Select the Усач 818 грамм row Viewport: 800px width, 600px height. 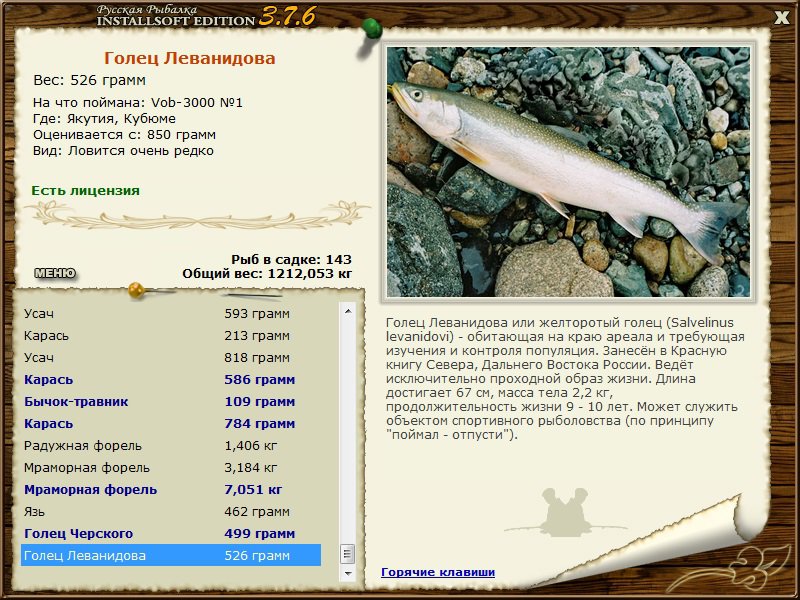pyautogui.click(x=171, y=358)
